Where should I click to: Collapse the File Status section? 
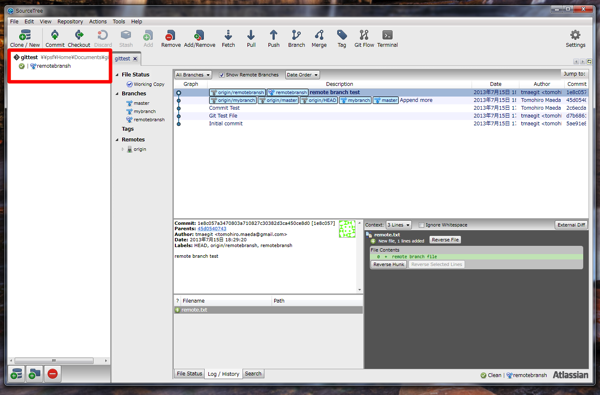(x=117, y=75)
